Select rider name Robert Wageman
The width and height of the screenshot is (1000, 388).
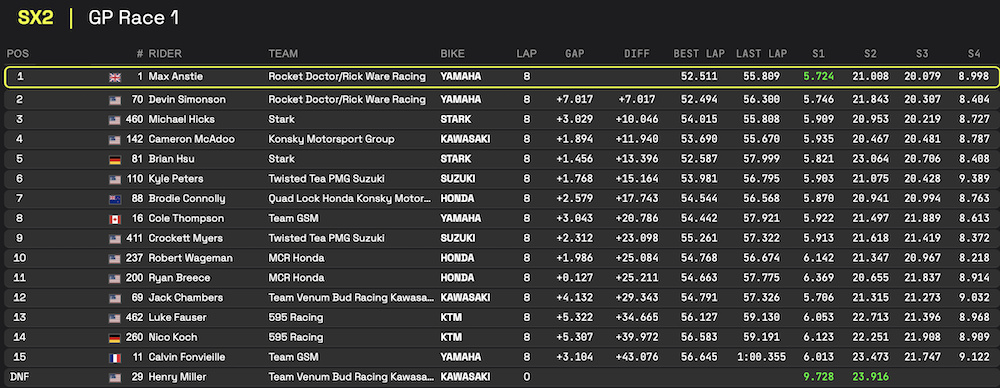point(191,258)
